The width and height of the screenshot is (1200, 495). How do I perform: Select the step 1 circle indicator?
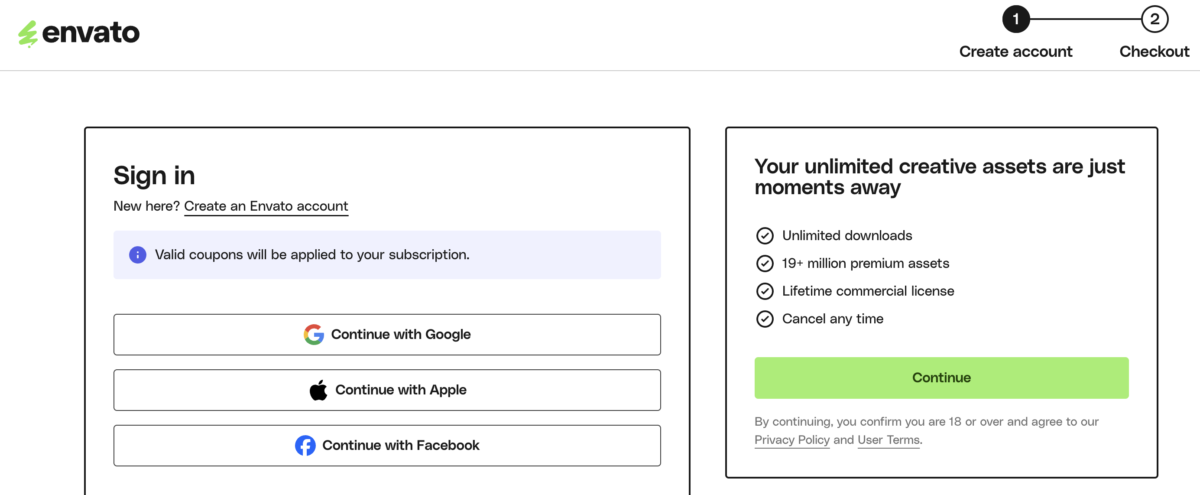1015,19
